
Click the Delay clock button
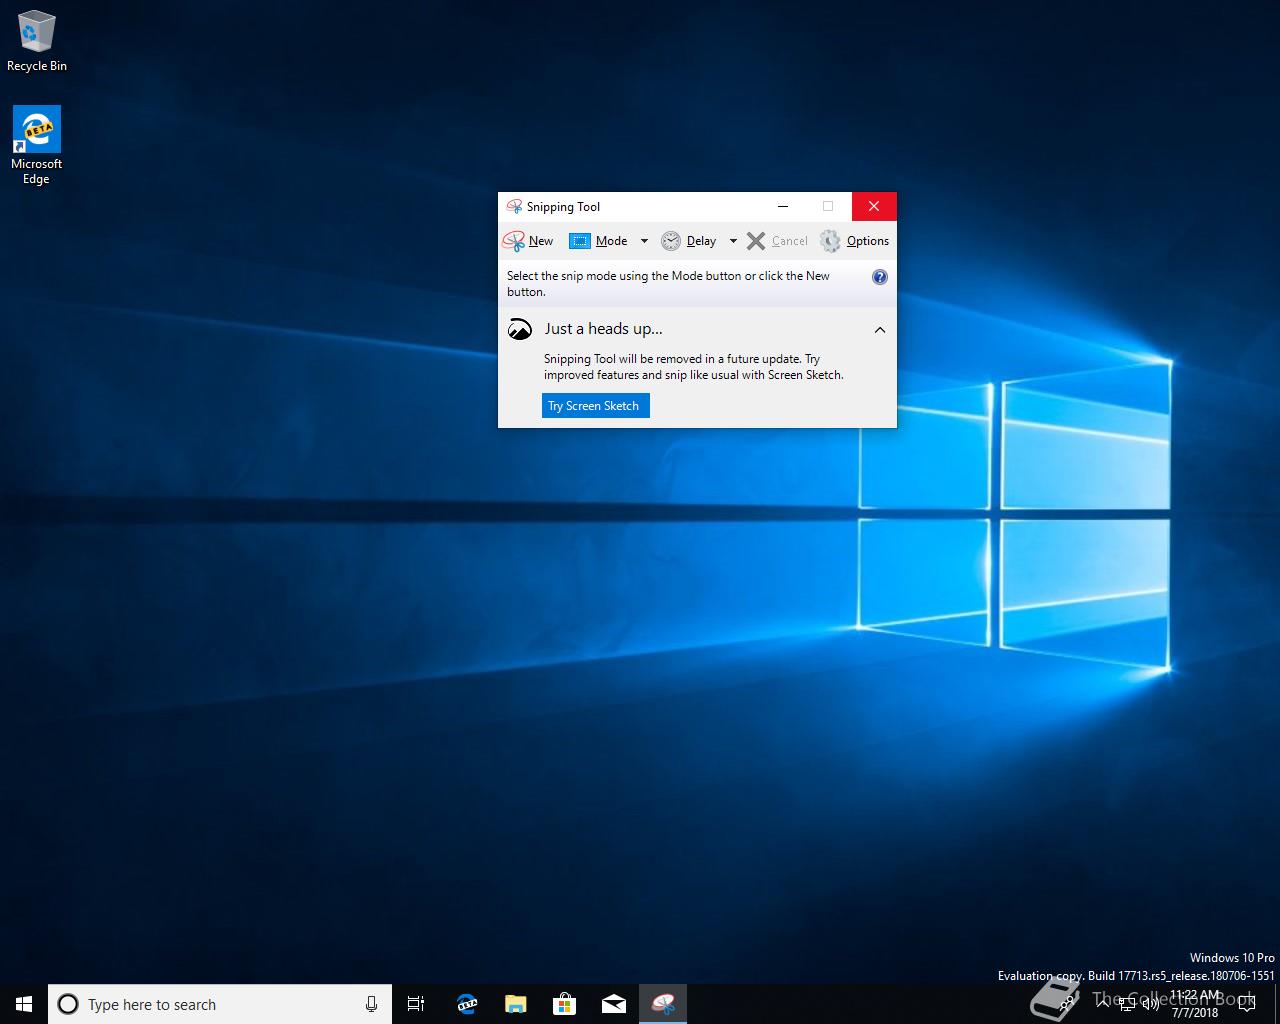tap(689, 241)
